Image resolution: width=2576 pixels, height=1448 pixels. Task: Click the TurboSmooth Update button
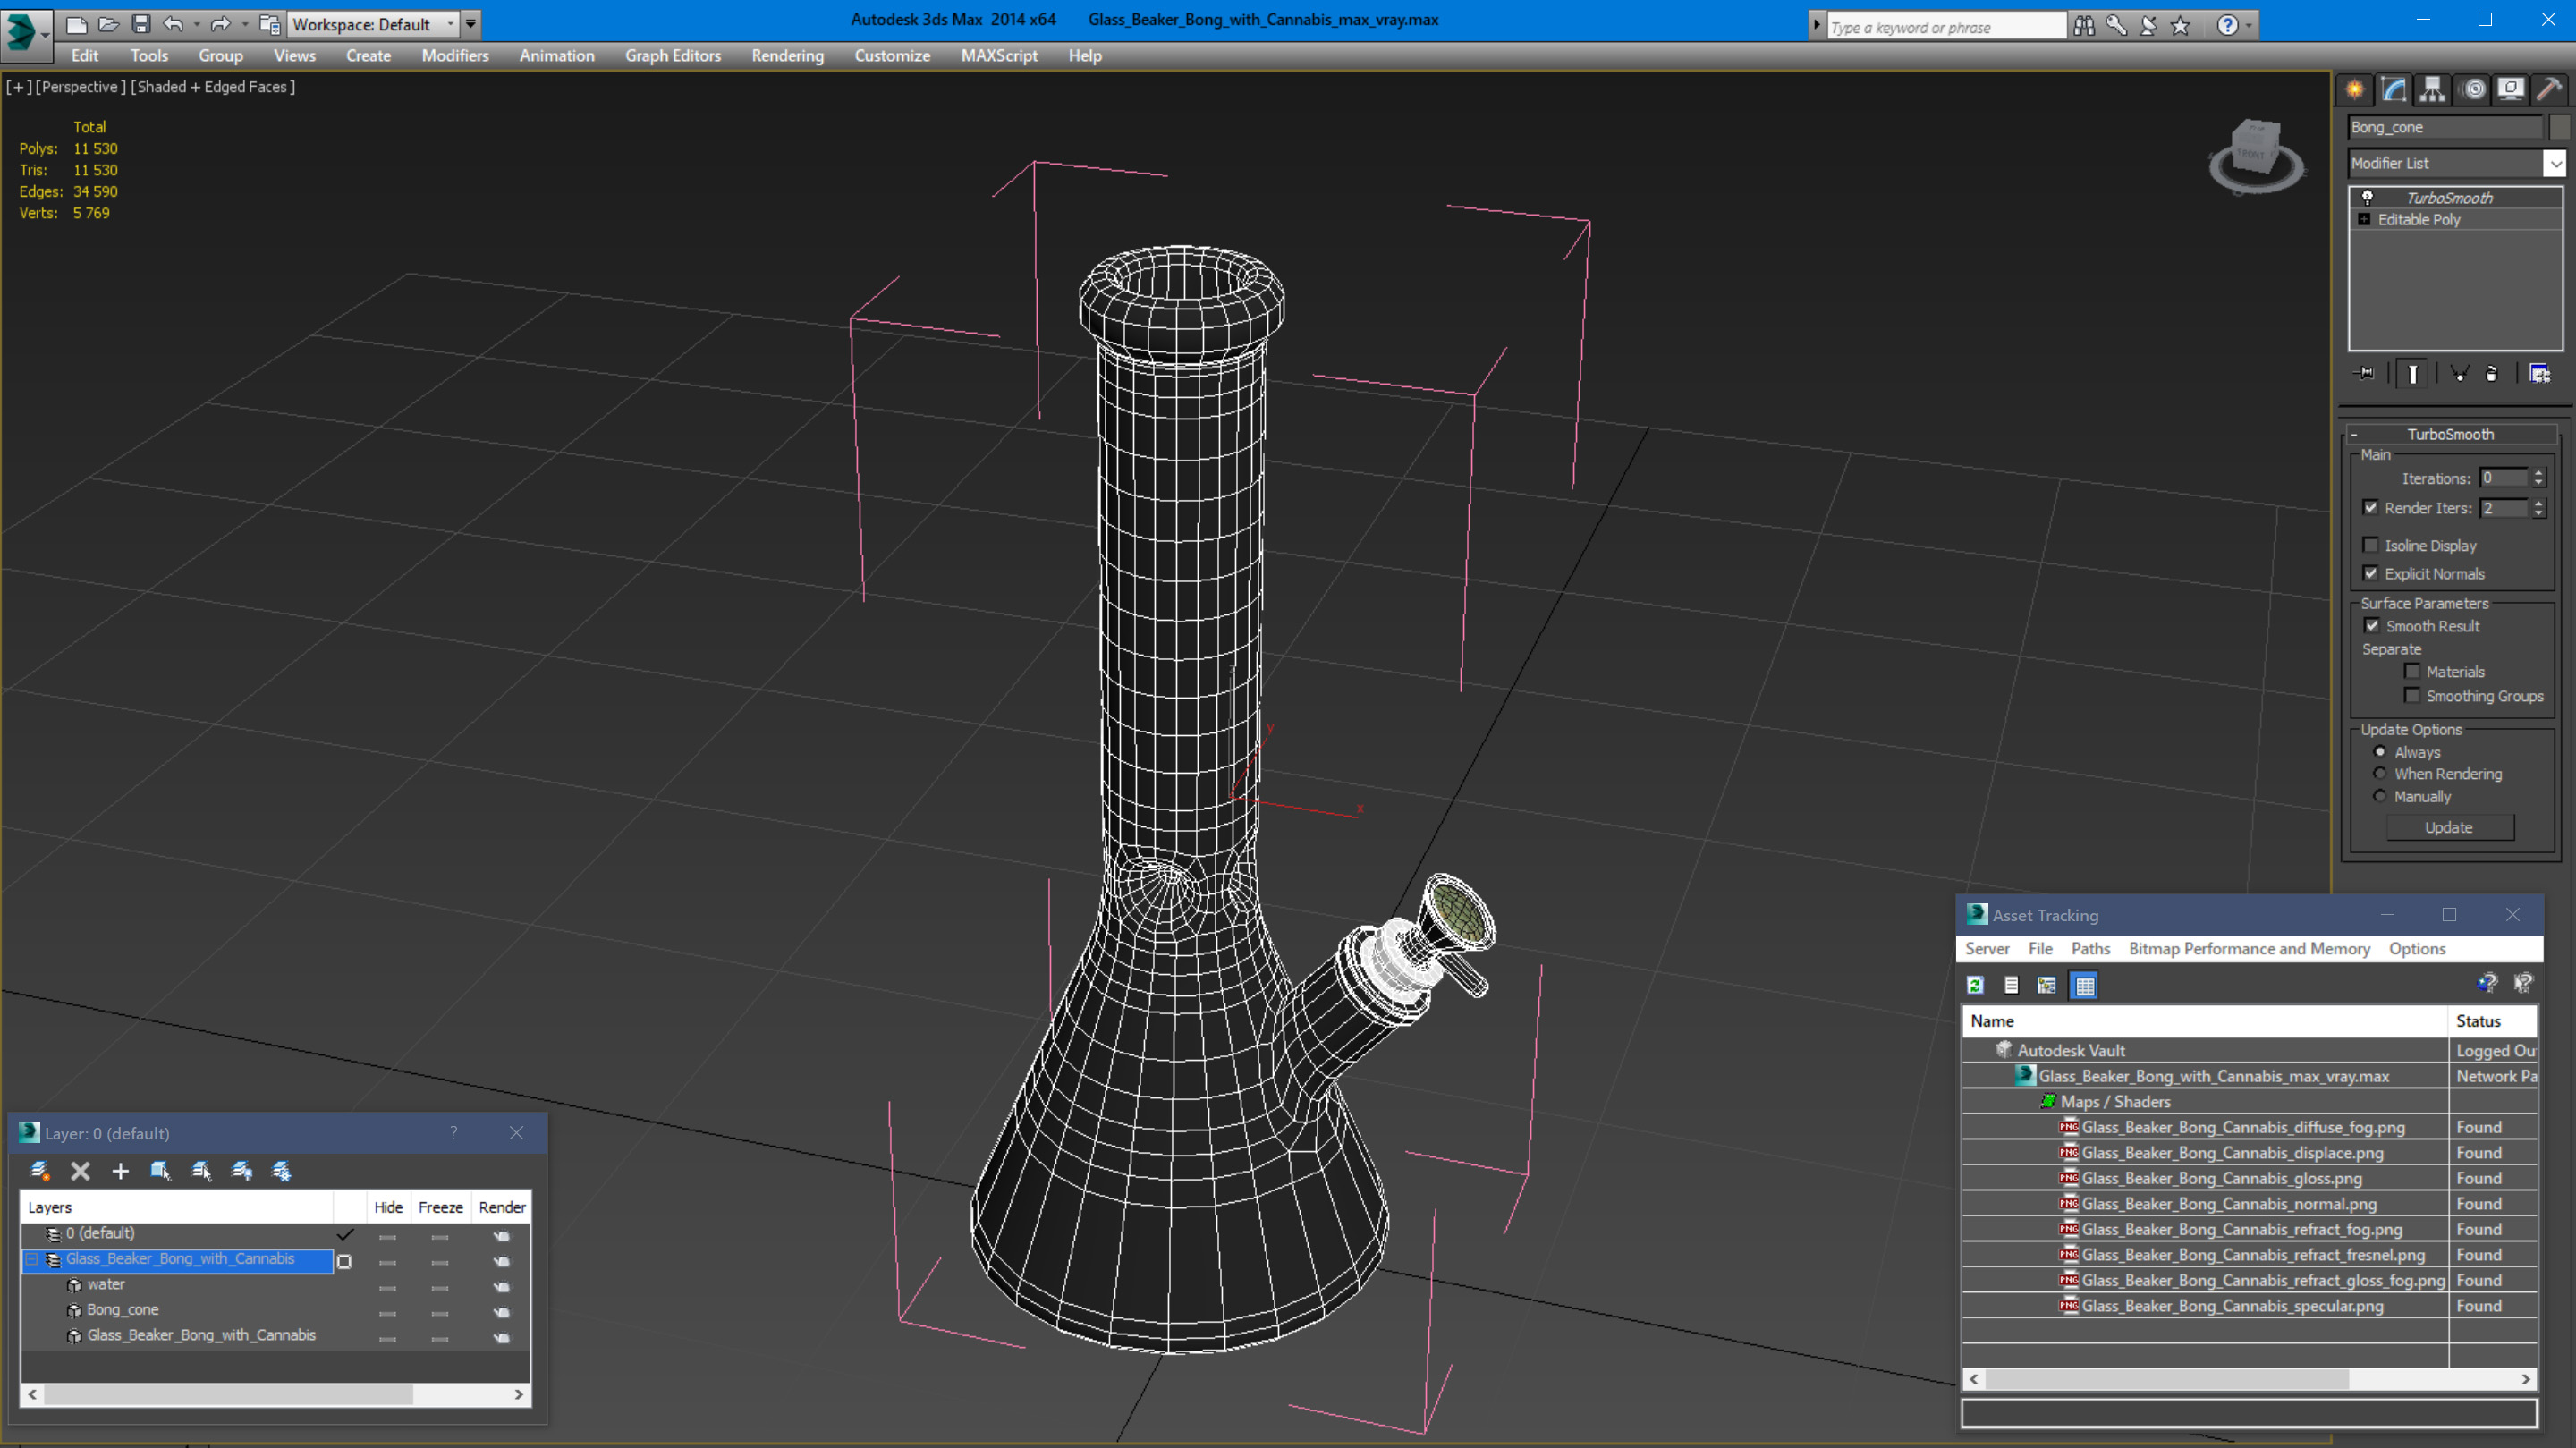coord(2449,828)
